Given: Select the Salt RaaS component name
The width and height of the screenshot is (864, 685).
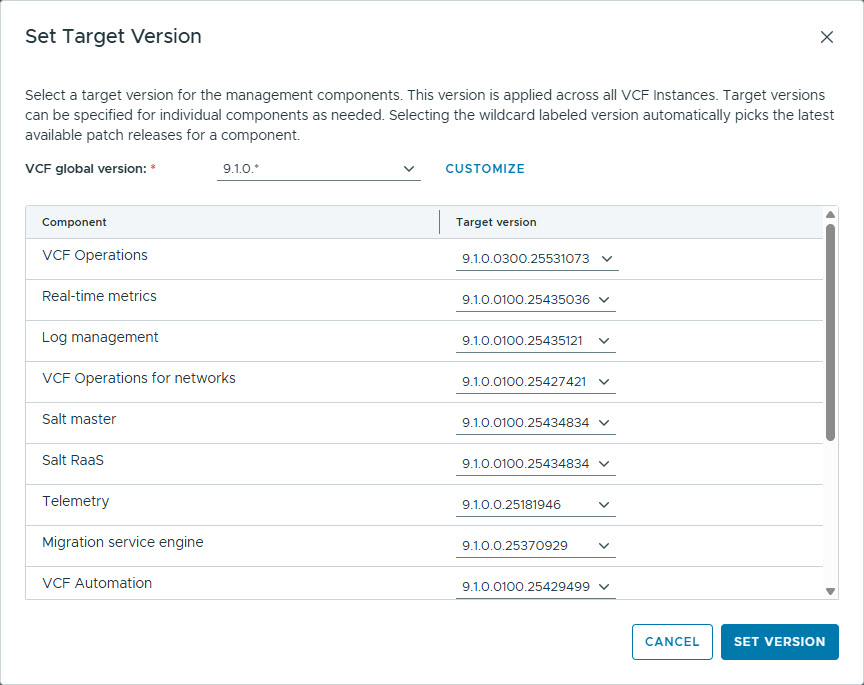Looking at the screenshot, I should [x=73, y=460].
